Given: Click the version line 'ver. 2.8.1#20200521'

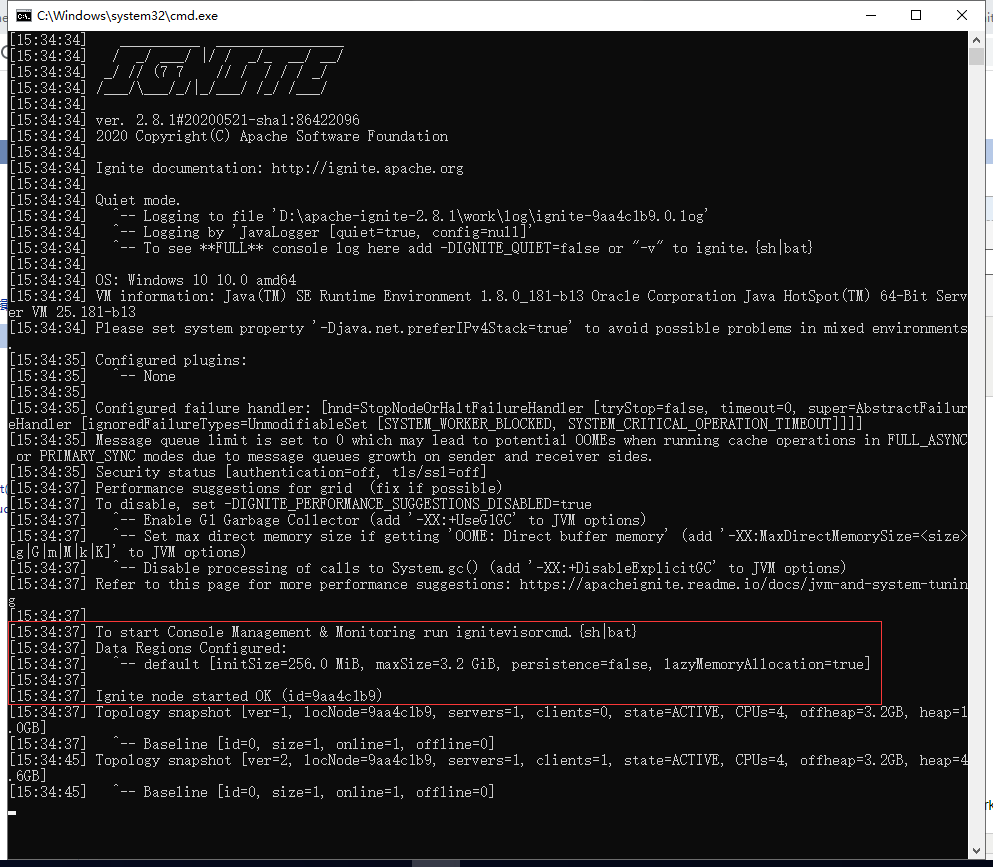Looking at the screenshot, I should 227,120.
